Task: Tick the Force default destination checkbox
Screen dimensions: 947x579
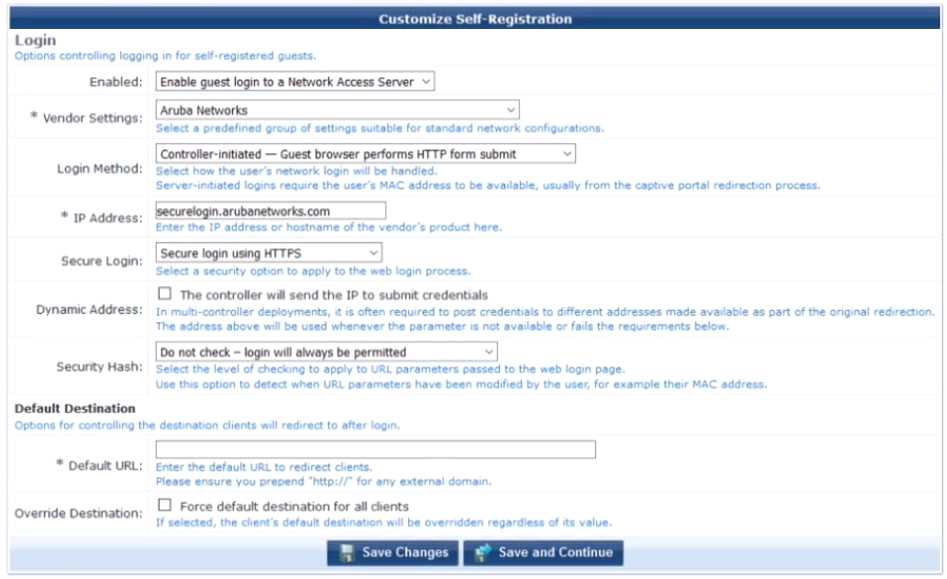Action: (165, 506)
